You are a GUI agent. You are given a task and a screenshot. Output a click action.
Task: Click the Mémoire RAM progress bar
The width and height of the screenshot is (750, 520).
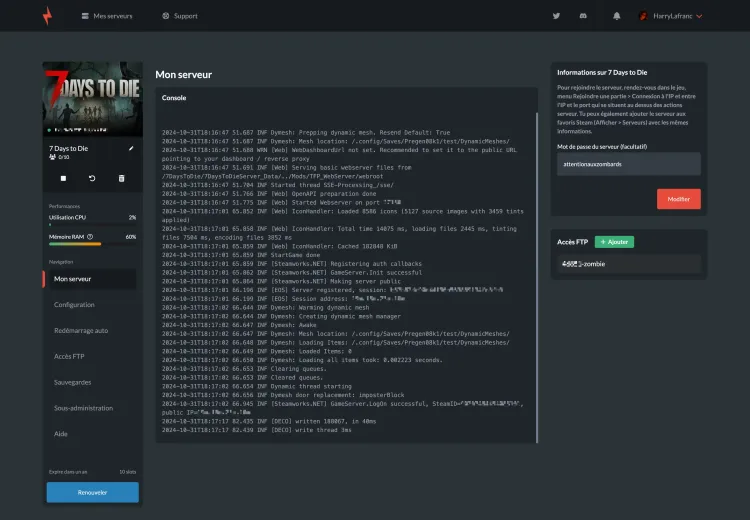point(92,244)
